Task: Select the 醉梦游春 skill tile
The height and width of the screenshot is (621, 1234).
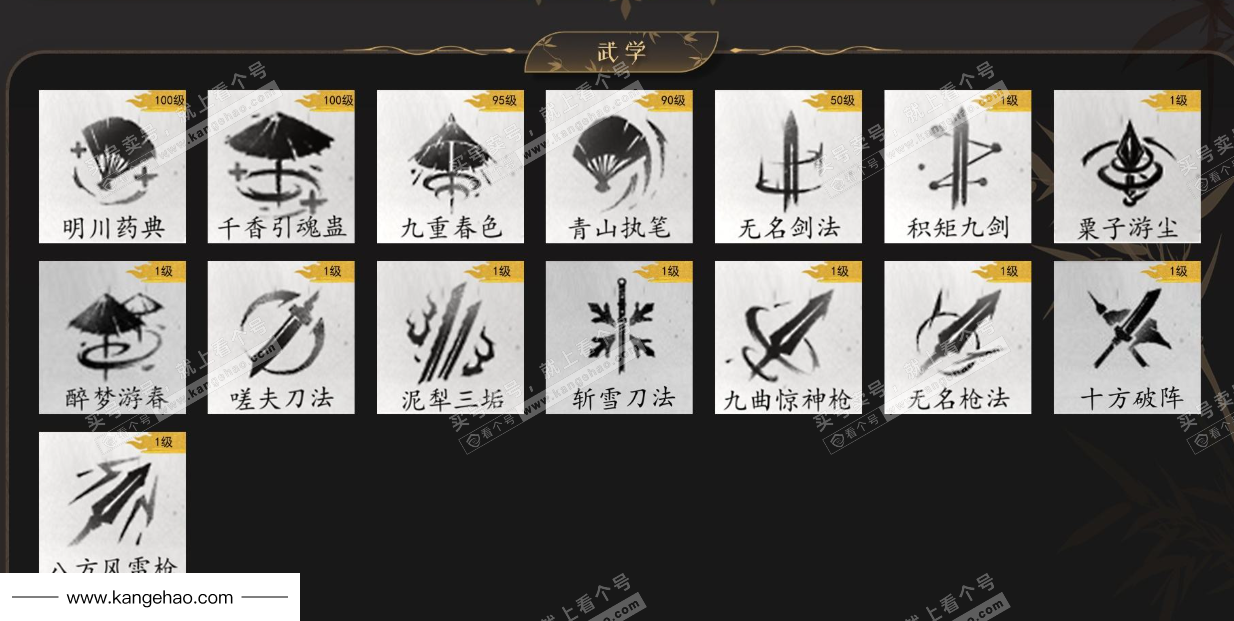Action: click(112, 337)
